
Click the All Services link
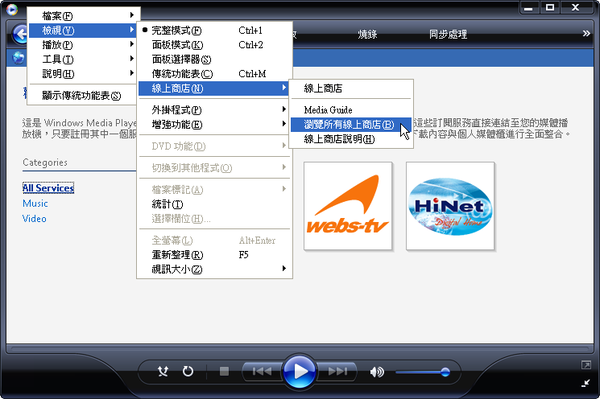48,188
